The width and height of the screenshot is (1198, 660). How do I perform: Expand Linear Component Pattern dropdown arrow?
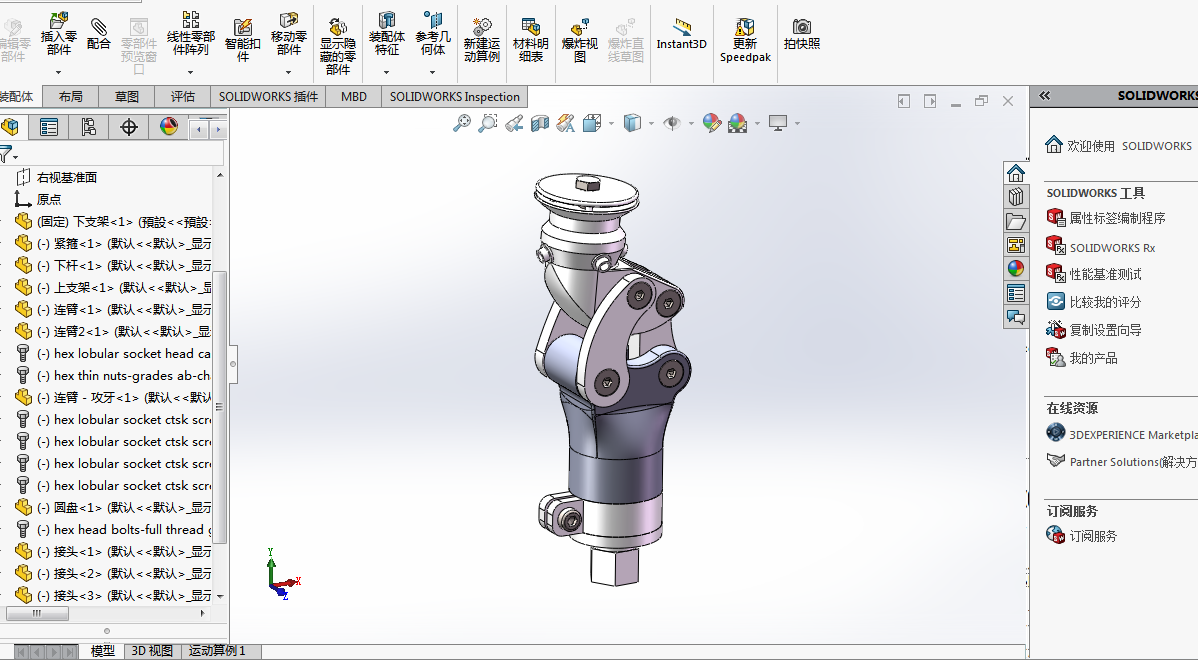pyautogui.click(x=190, y=73)
